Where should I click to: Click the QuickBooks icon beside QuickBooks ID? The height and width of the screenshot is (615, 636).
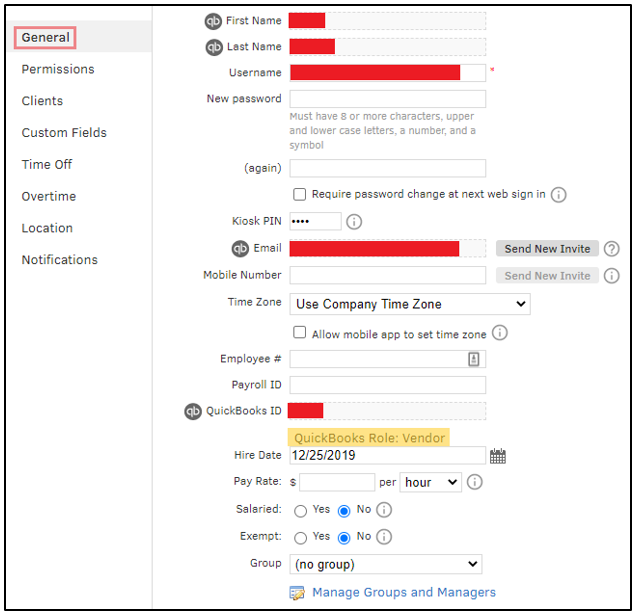click(x=193, y=411)
